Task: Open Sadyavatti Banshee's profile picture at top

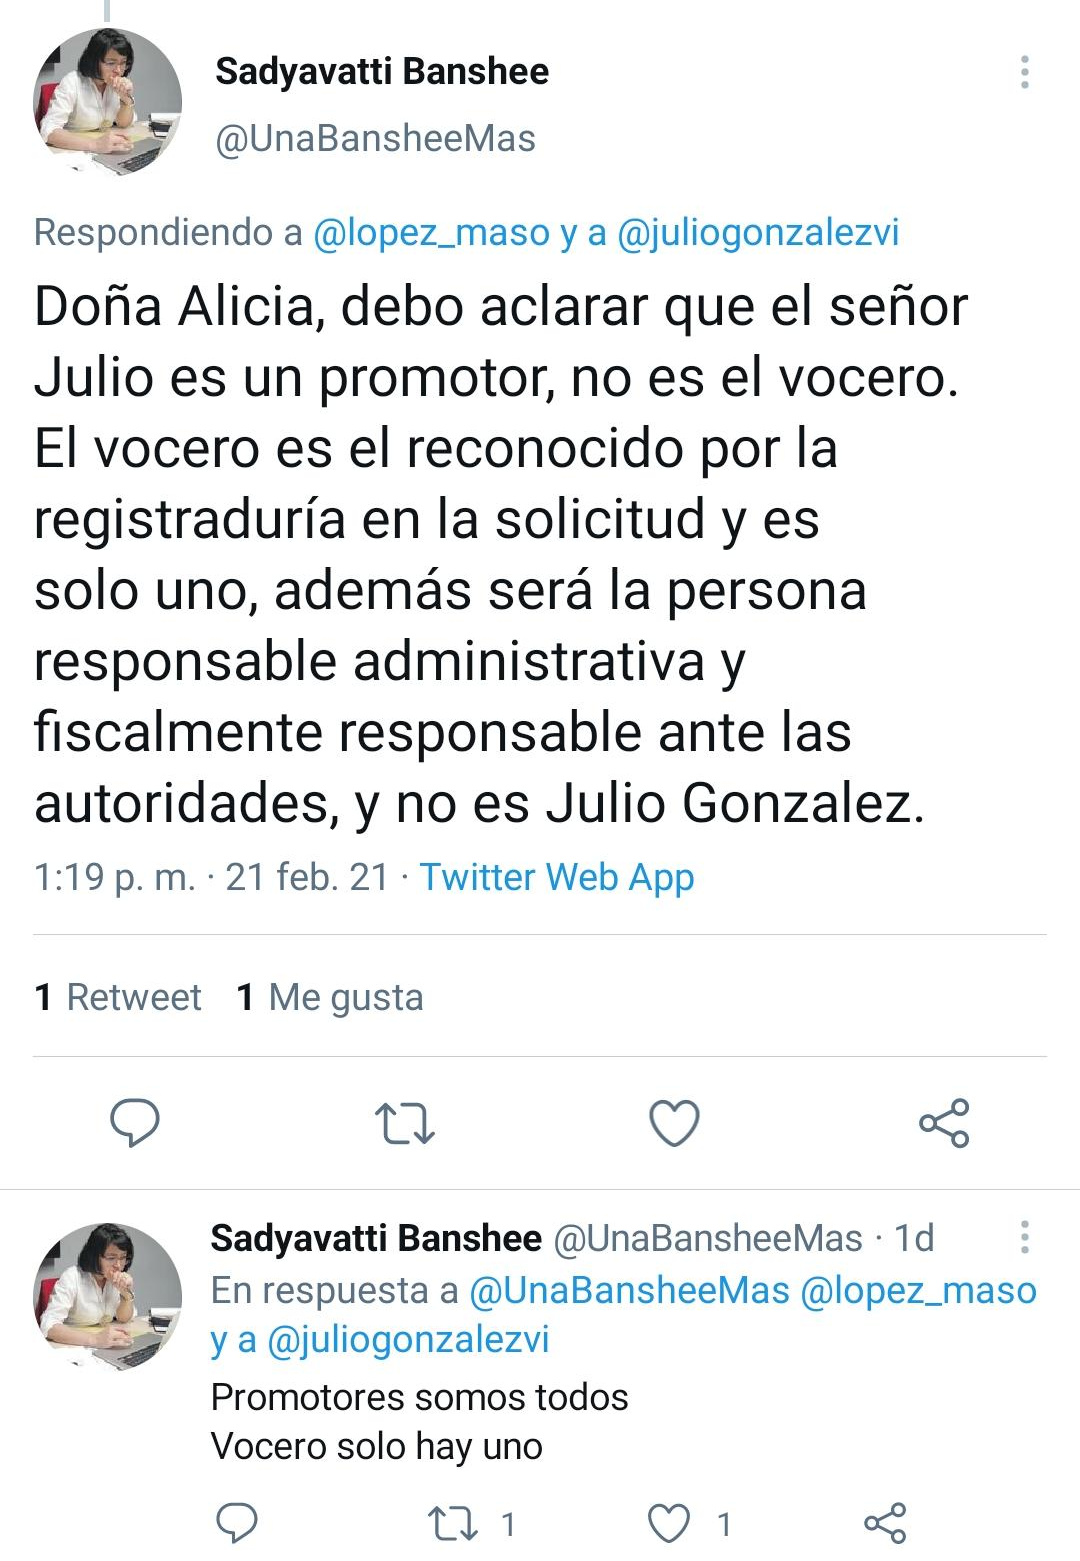Action: (108, 102)
